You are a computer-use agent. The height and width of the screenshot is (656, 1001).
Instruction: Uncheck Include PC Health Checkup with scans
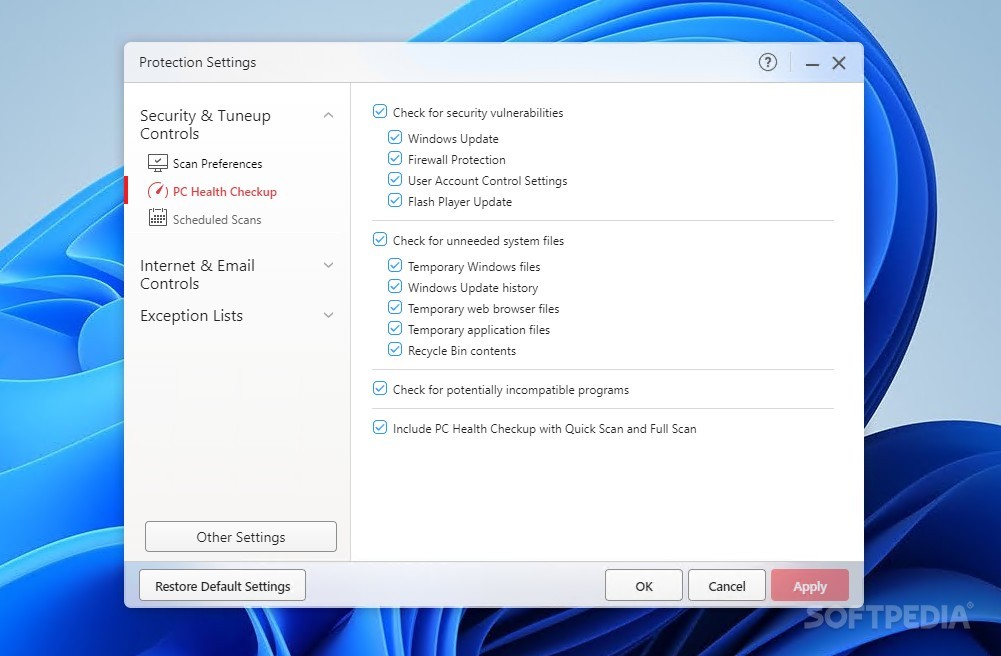380,428
